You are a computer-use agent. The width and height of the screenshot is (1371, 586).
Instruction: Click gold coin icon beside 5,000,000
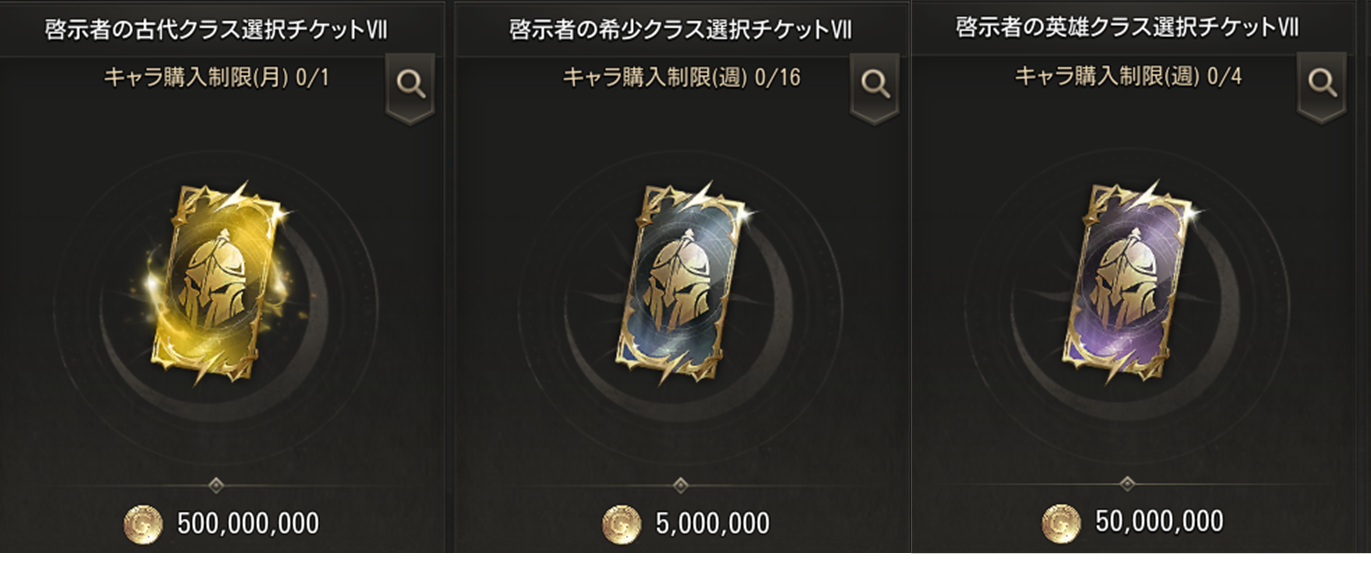pyautogui.click(x=622, y=524)
